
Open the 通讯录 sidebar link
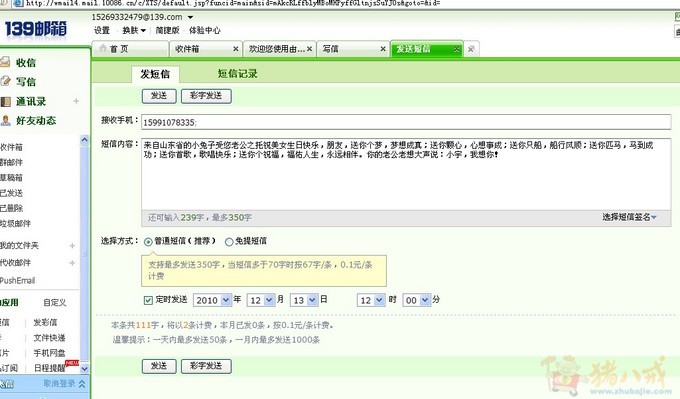[31, 101]
